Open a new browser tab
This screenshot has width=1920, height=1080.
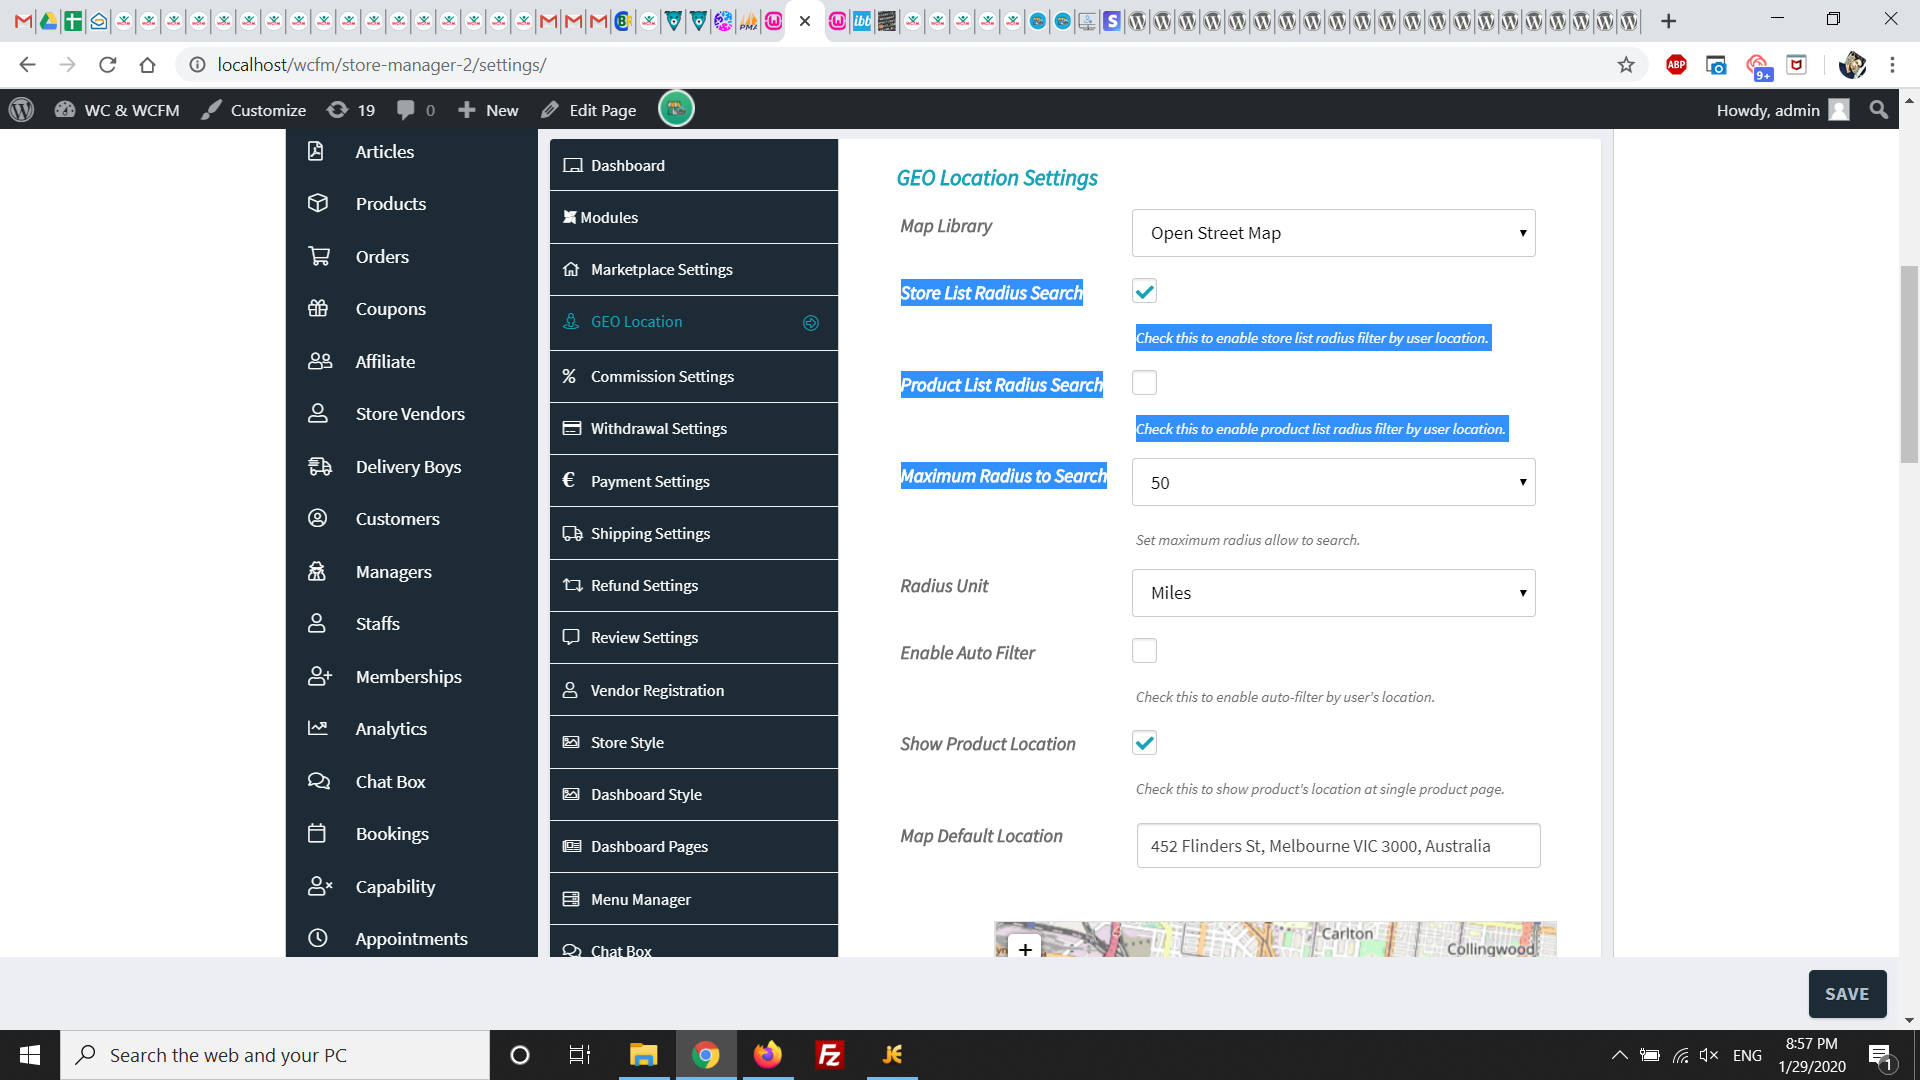point(1668,20)
